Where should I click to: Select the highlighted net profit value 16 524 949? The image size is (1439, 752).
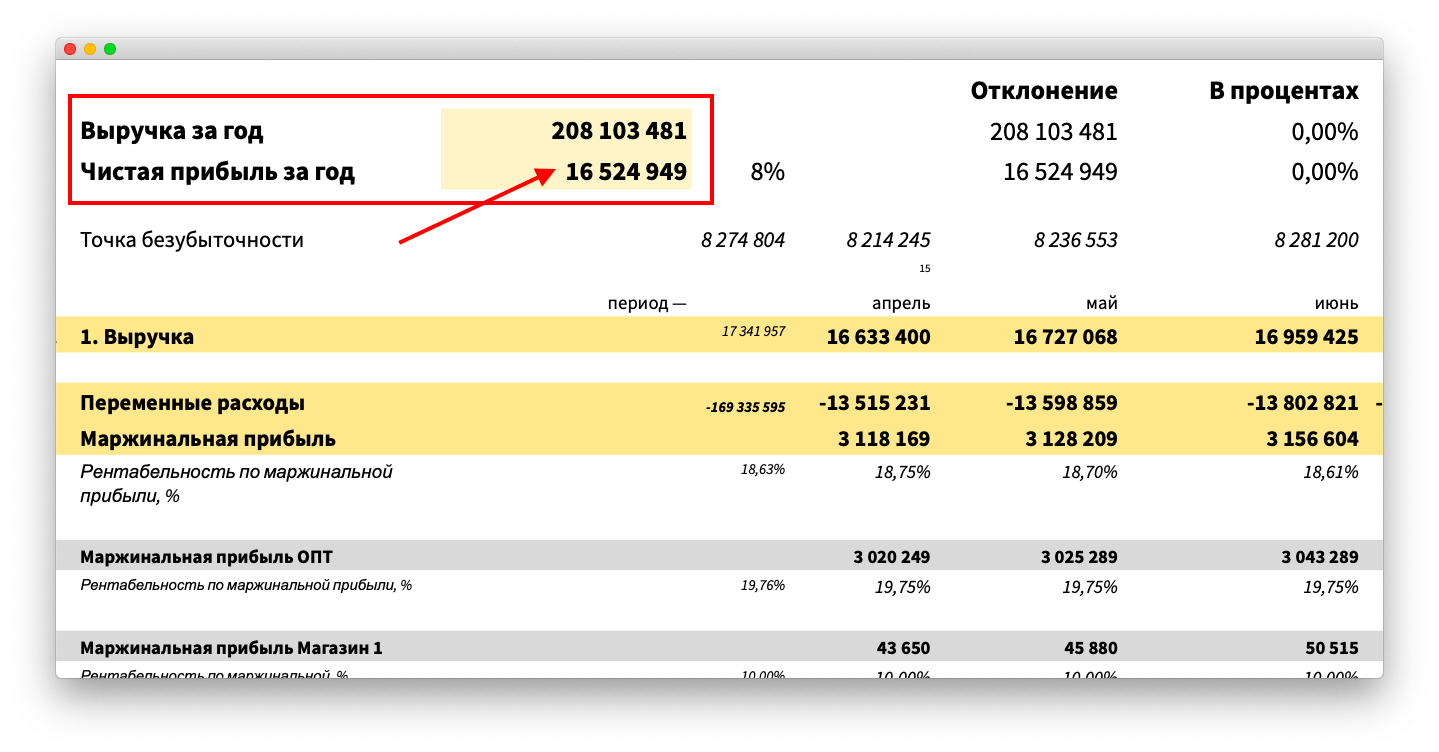625,172
